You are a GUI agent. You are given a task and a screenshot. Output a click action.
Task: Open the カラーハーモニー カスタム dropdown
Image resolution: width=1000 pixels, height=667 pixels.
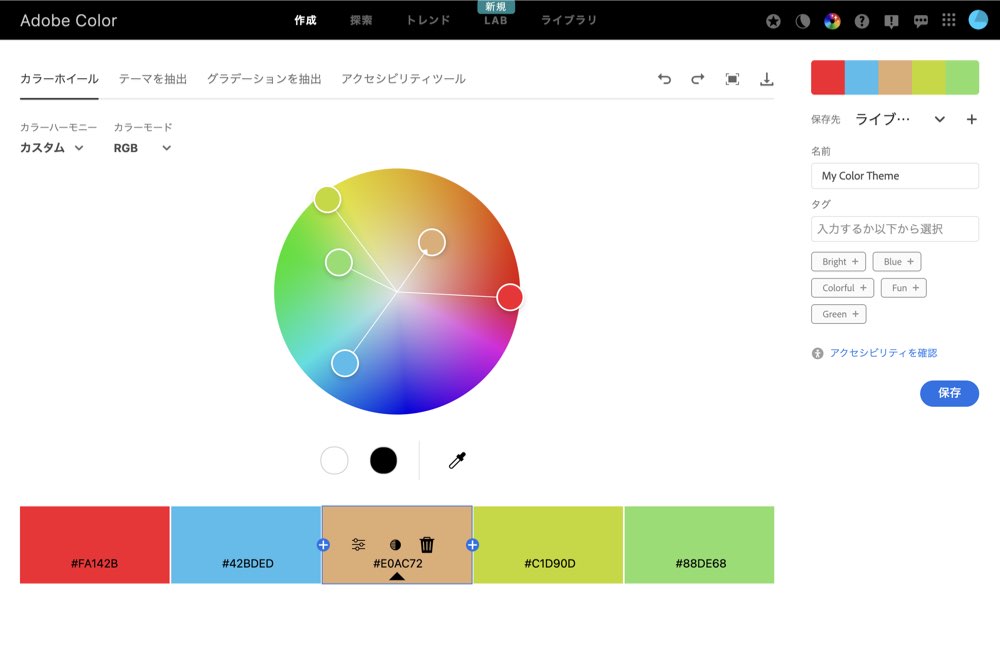coord(52,148)
